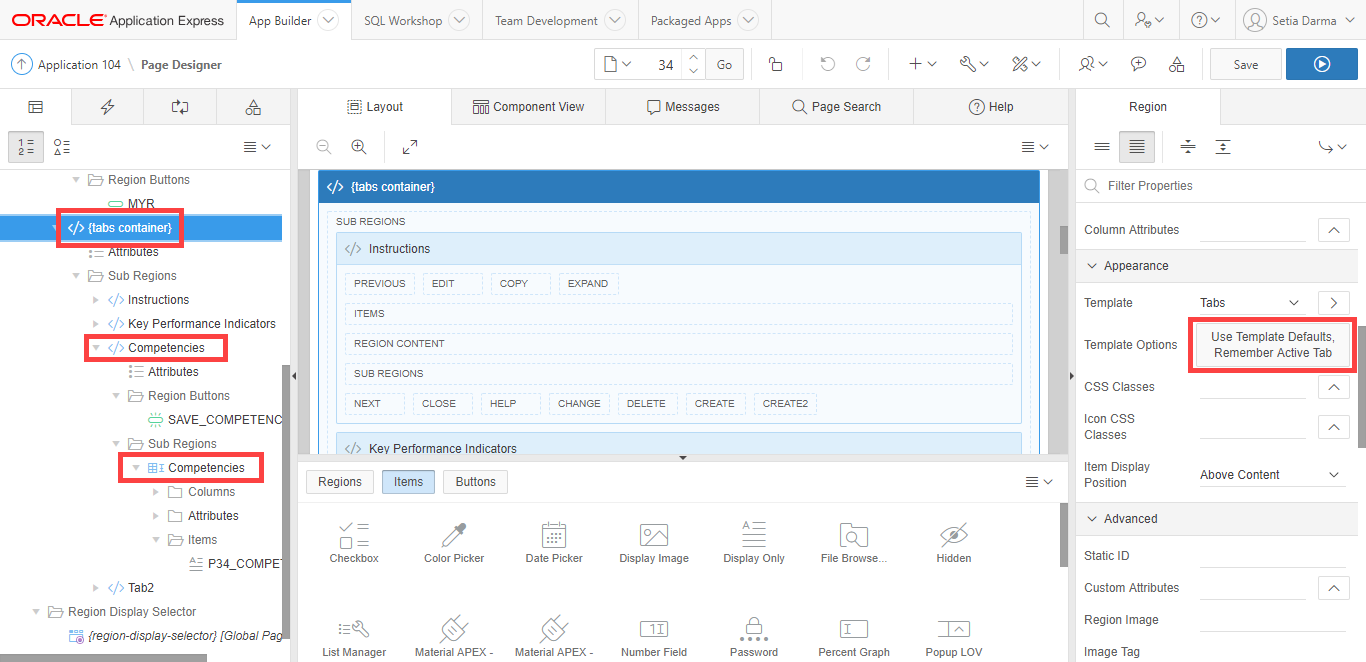This screenshot has height=662, width=1366.
Task: Open the Page Search tab
Action: tap(836, 107)
